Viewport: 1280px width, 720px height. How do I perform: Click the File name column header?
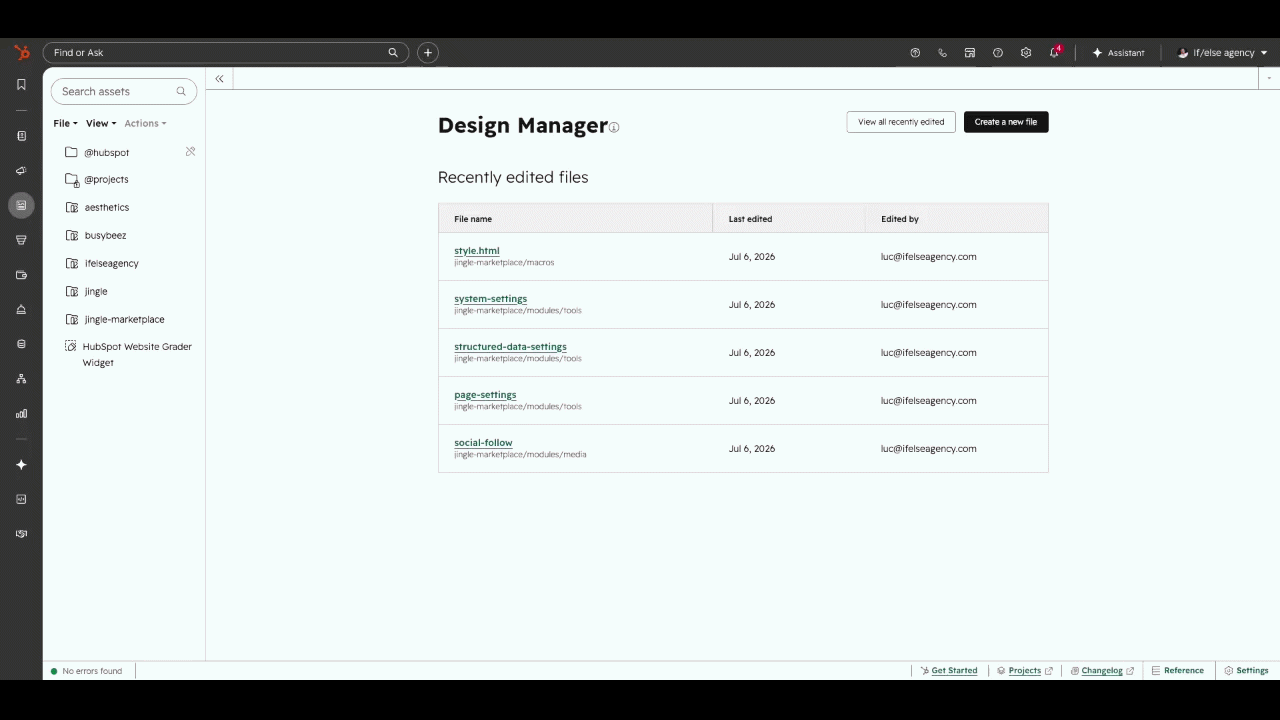(x=575, y=219)
